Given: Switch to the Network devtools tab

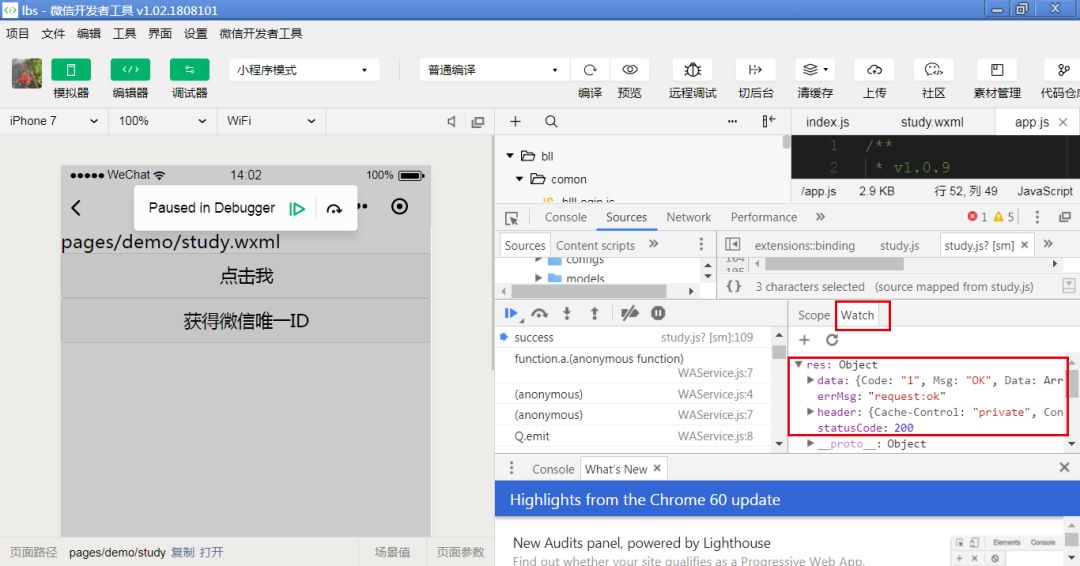Looking at the screenshot, I should coord(688,217).
